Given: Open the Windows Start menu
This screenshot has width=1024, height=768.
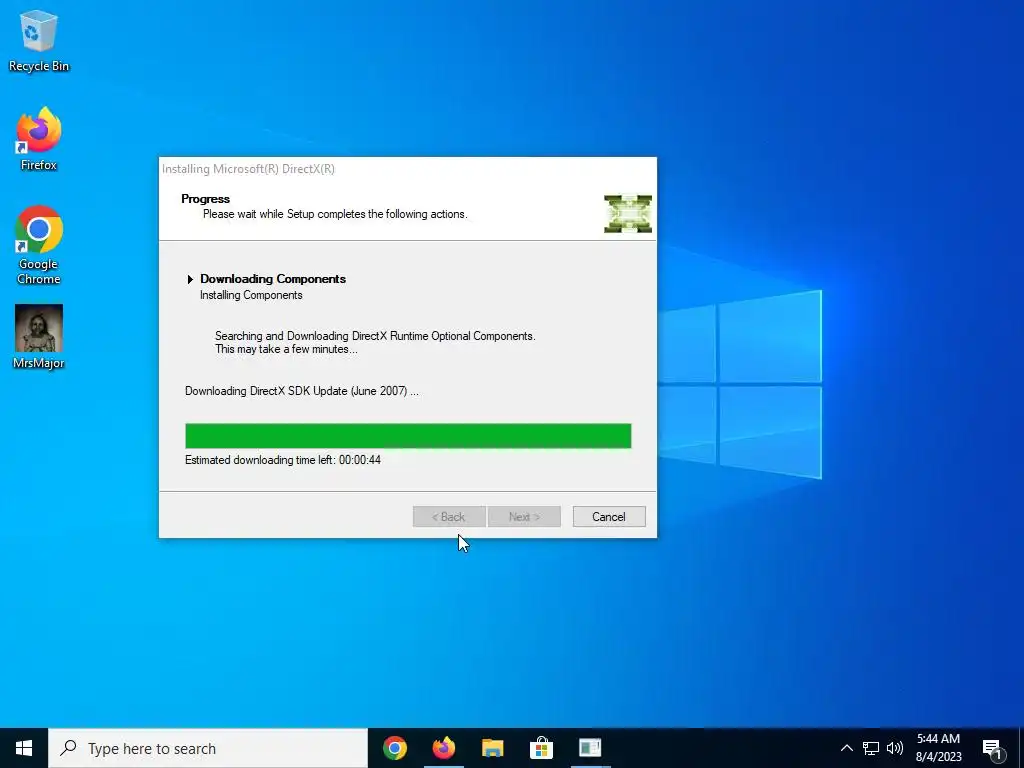Looking at the screenshot, I should (x=24, y=748).
